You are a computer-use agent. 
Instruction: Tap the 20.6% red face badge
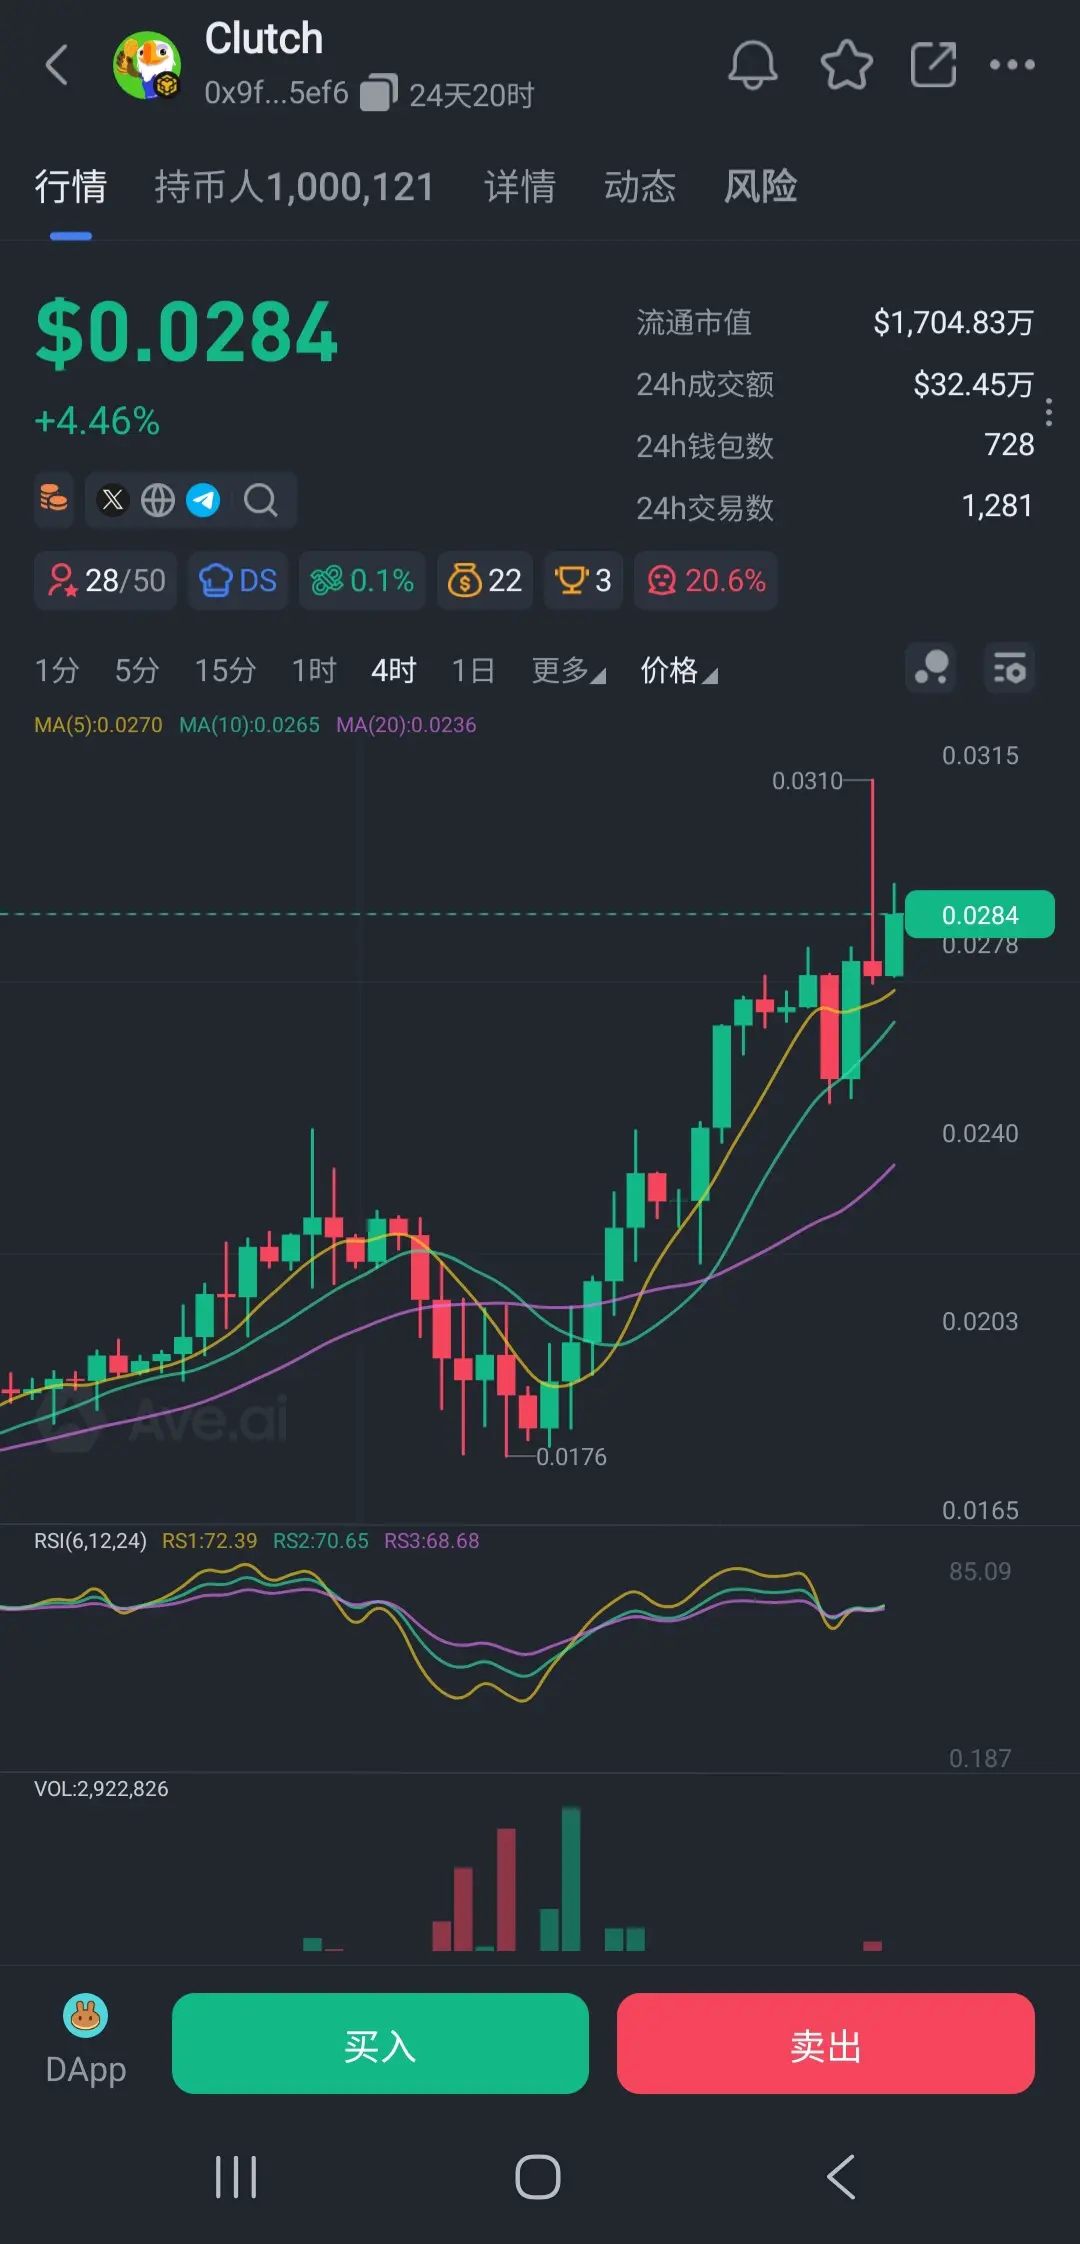pos(706,580)
